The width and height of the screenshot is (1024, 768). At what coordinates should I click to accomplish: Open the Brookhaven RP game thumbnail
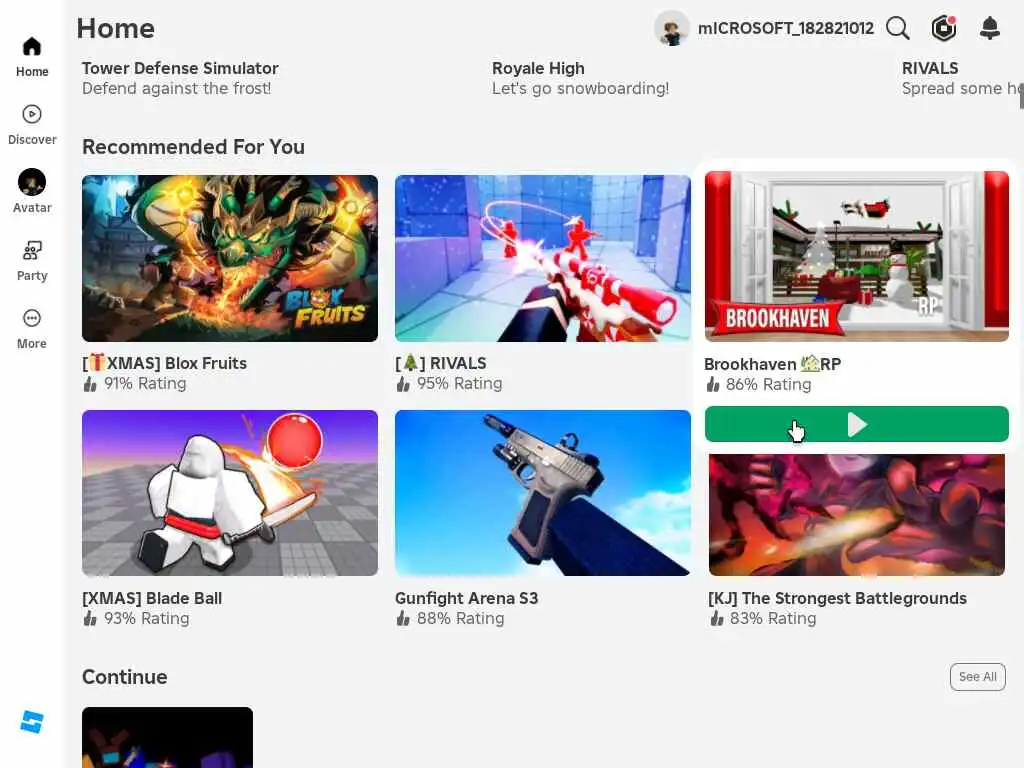pos(857,256)
